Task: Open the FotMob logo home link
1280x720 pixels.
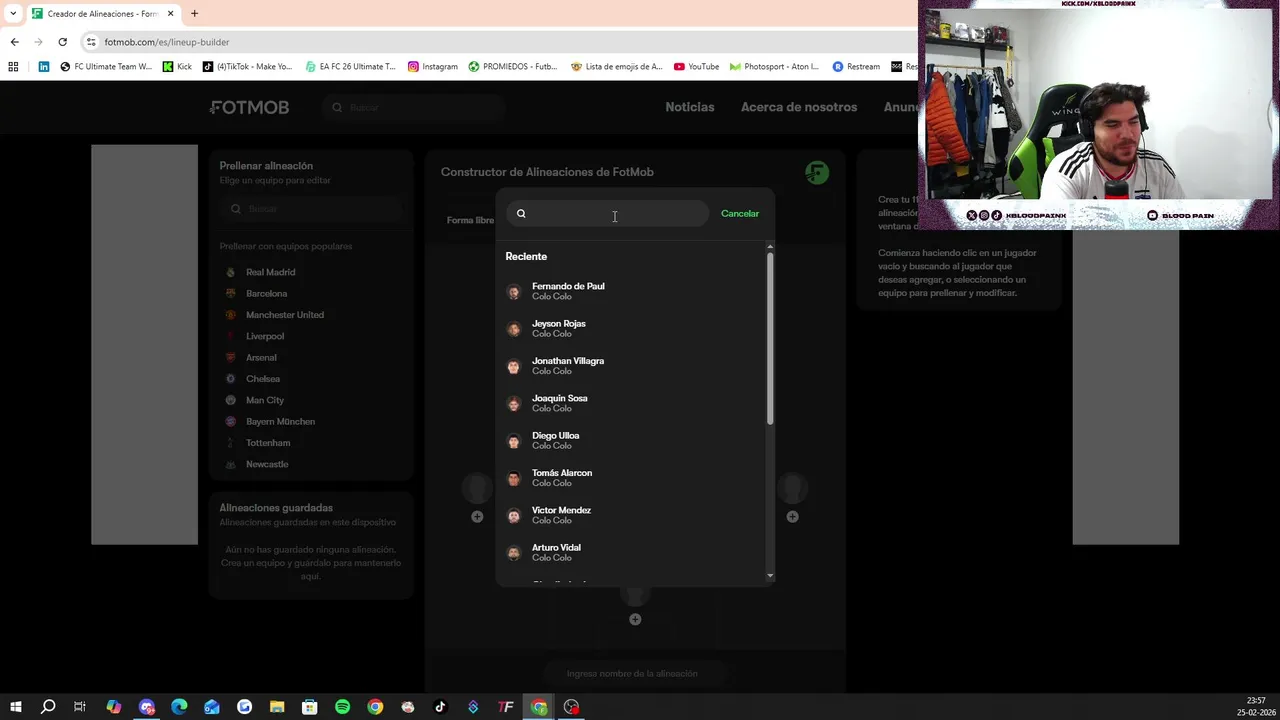Action: pyautogui.click(x=249, y=107)
